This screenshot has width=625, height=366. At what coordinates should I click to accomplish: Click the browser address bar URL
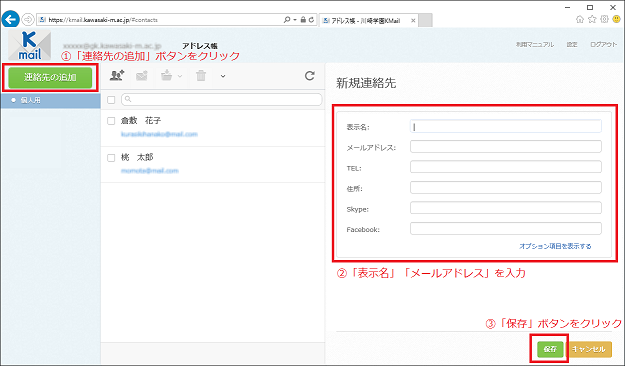(x=103, y=20)
